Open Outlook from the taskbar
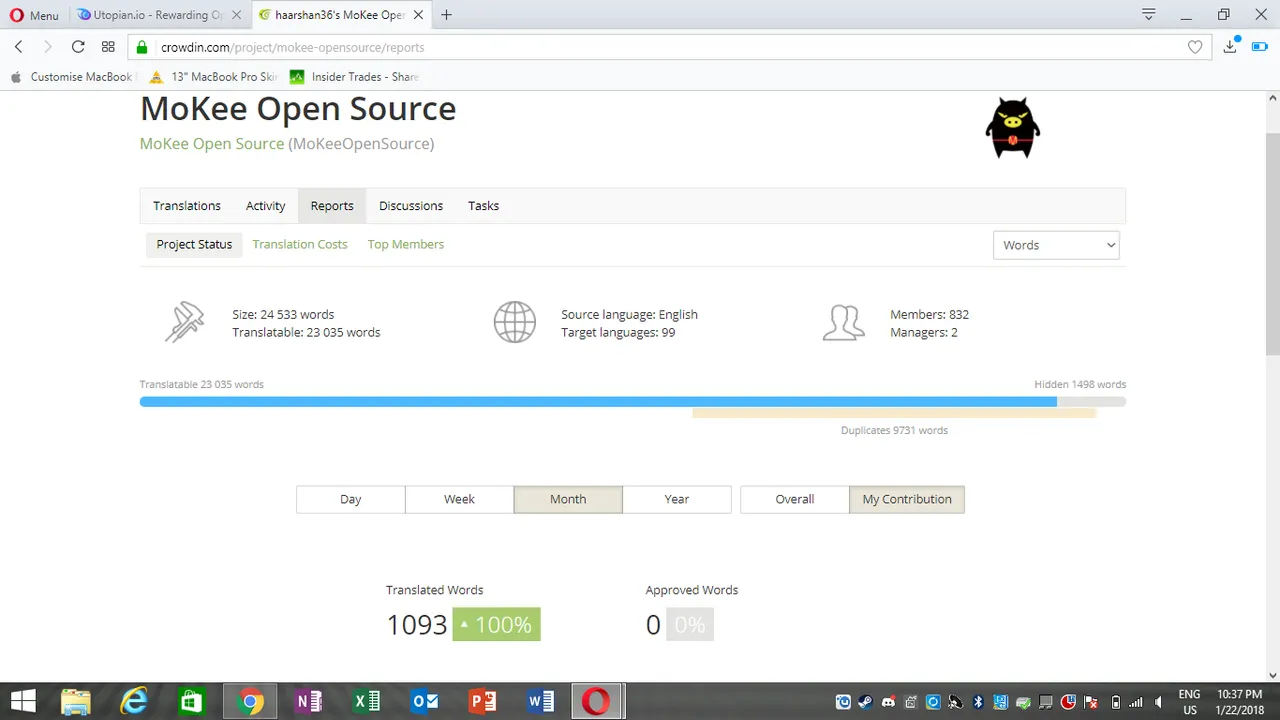This screenshot has width=1280, height=720. (425, 701)
